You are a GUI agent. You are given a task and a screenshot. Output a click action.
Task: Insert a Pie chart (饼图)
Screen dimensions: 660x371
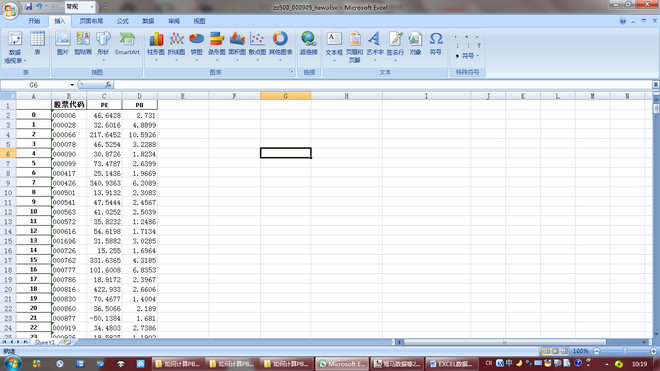click(196, 45)
